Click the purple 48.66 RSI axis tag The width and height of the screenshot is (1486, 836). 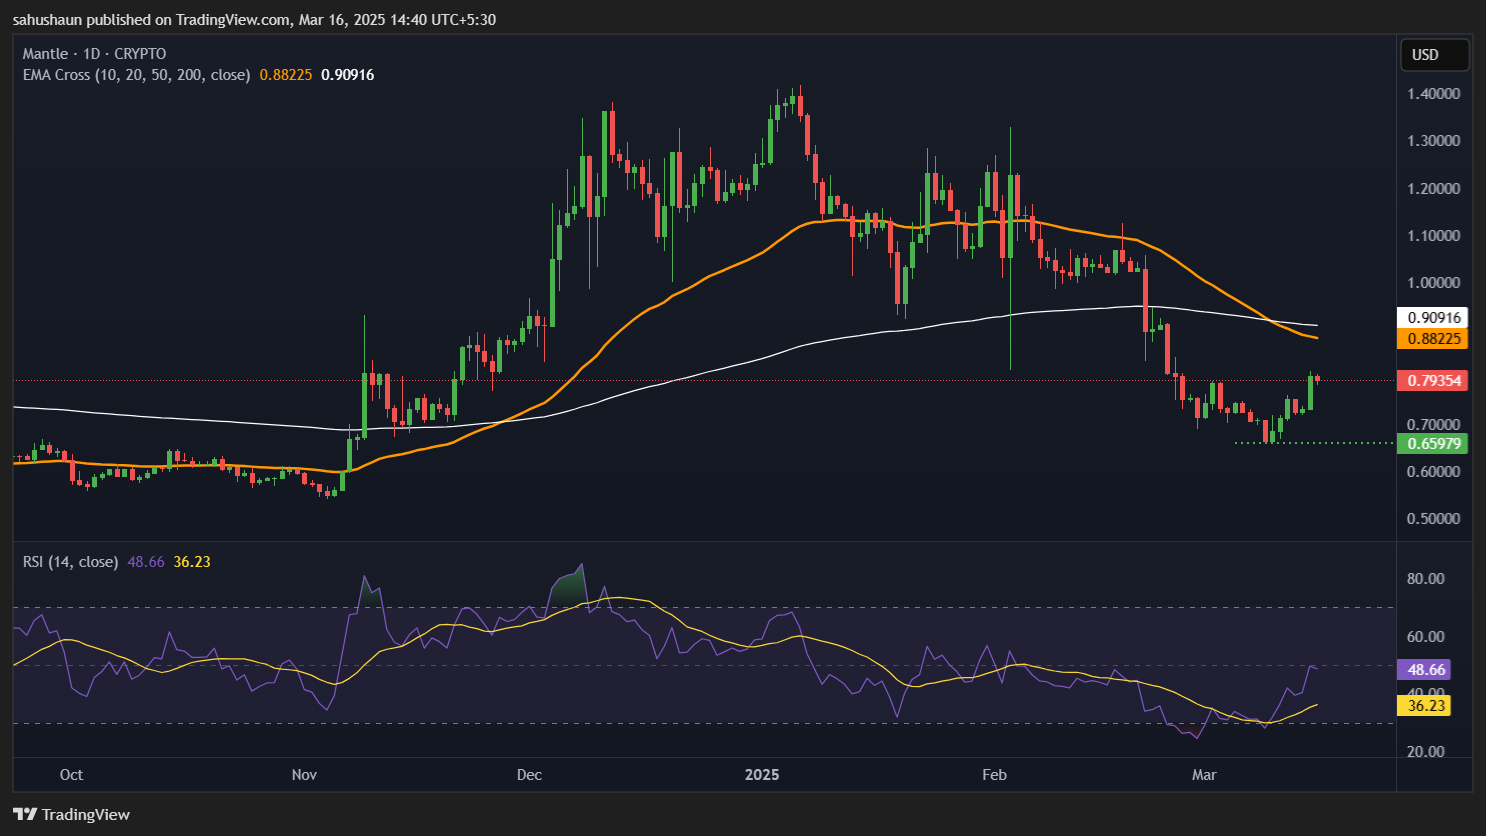1425,670
